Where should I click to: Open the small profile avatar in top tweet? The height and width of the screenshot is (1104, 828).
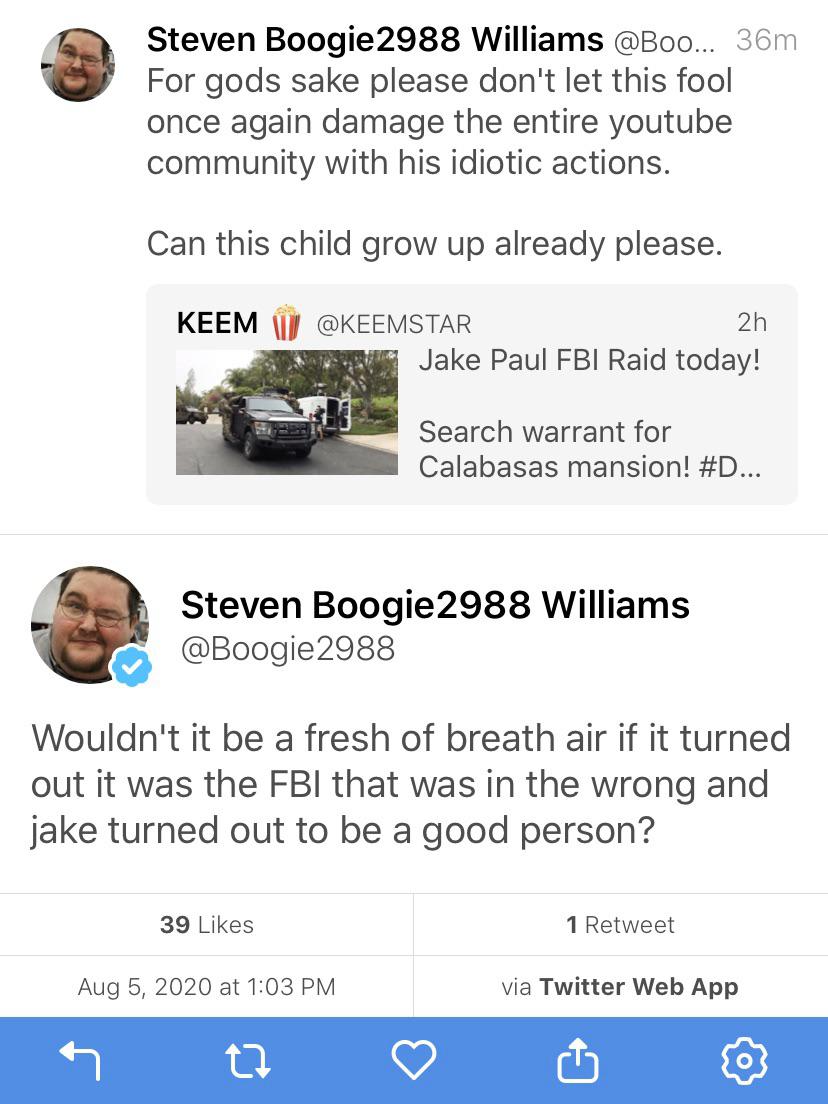[77, 65]
